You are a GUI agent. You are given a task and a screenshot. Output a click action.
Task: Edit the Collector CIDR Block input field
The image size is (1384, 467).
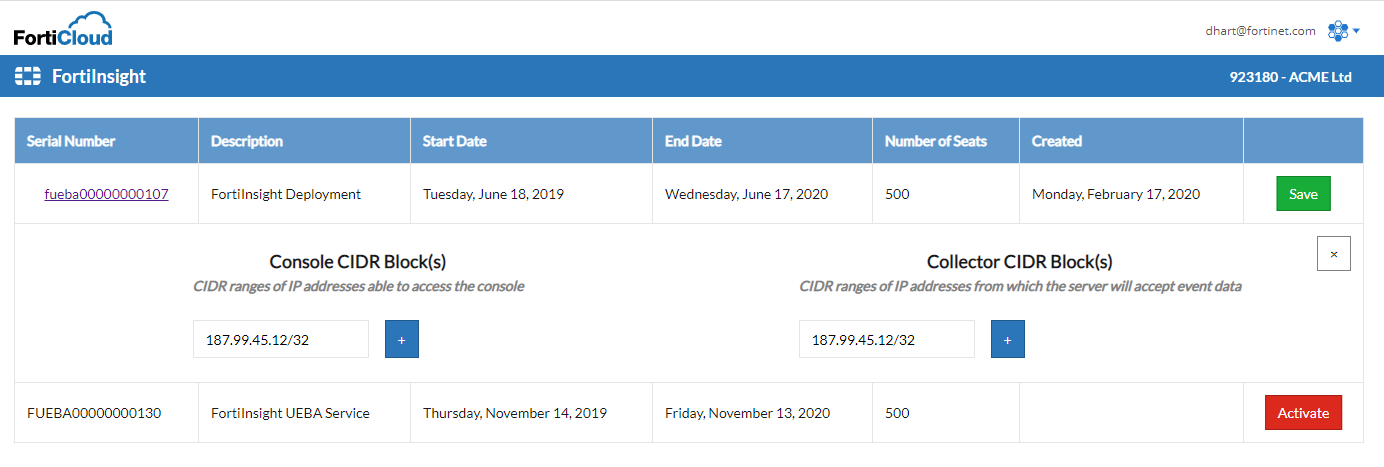(x=887, y=339)
